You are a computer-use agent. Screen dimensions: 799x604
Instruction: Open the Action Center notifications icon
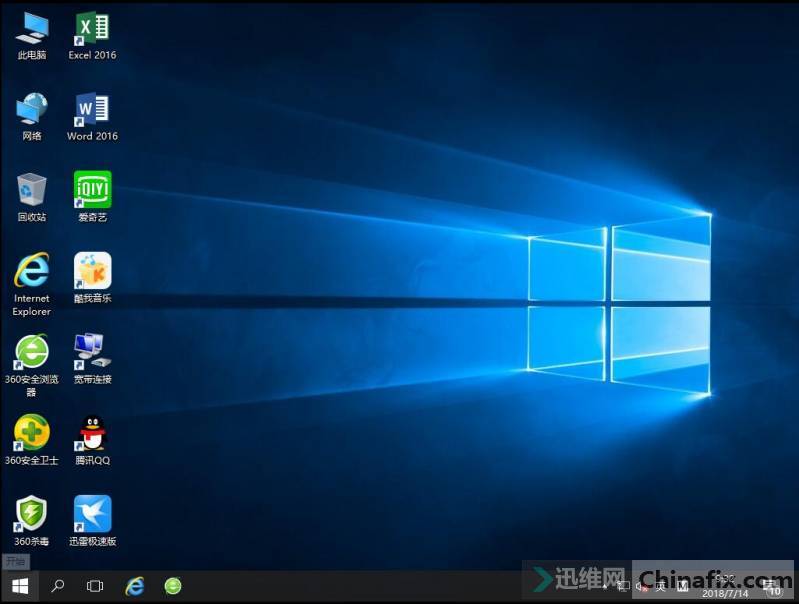[774, 587]
